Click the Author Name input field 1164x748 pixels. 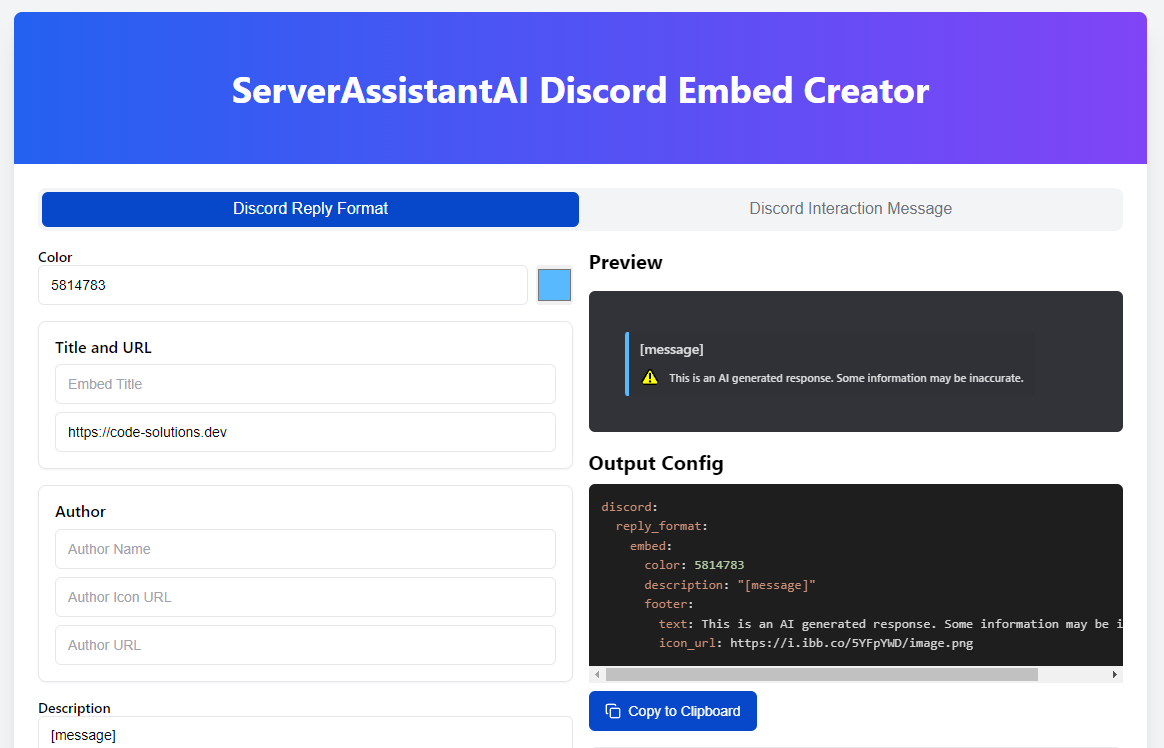click(305, 549)
